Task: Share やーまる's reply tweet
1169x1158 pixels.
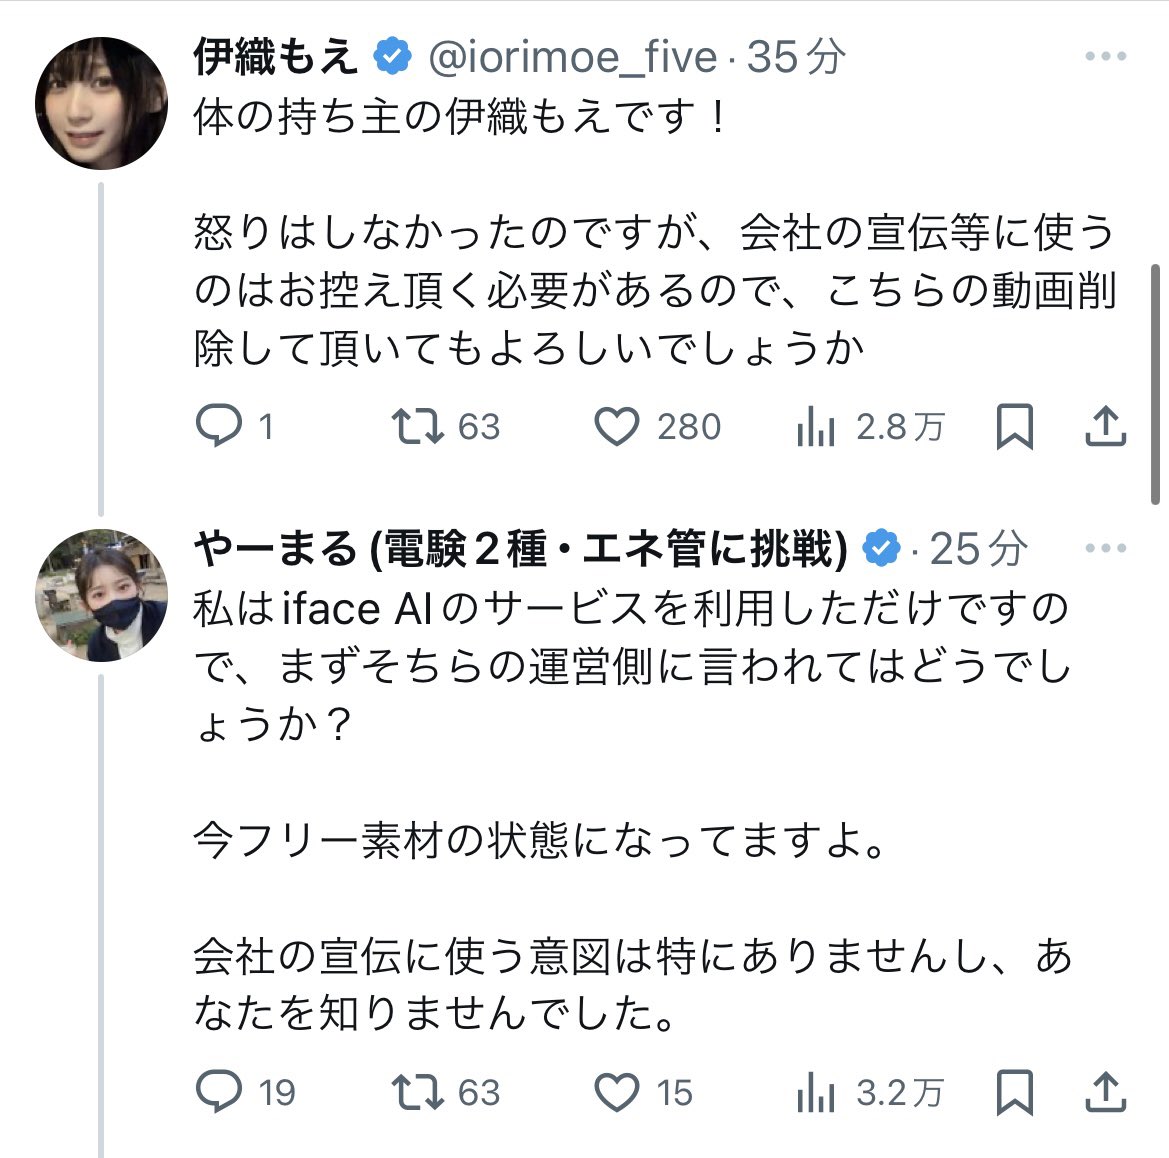Action: [x=1106, y=1092]
